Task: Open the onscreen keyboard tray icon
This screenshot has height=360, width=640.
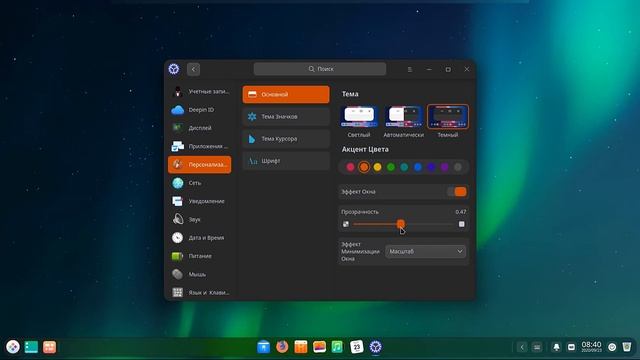Action: 537,347
